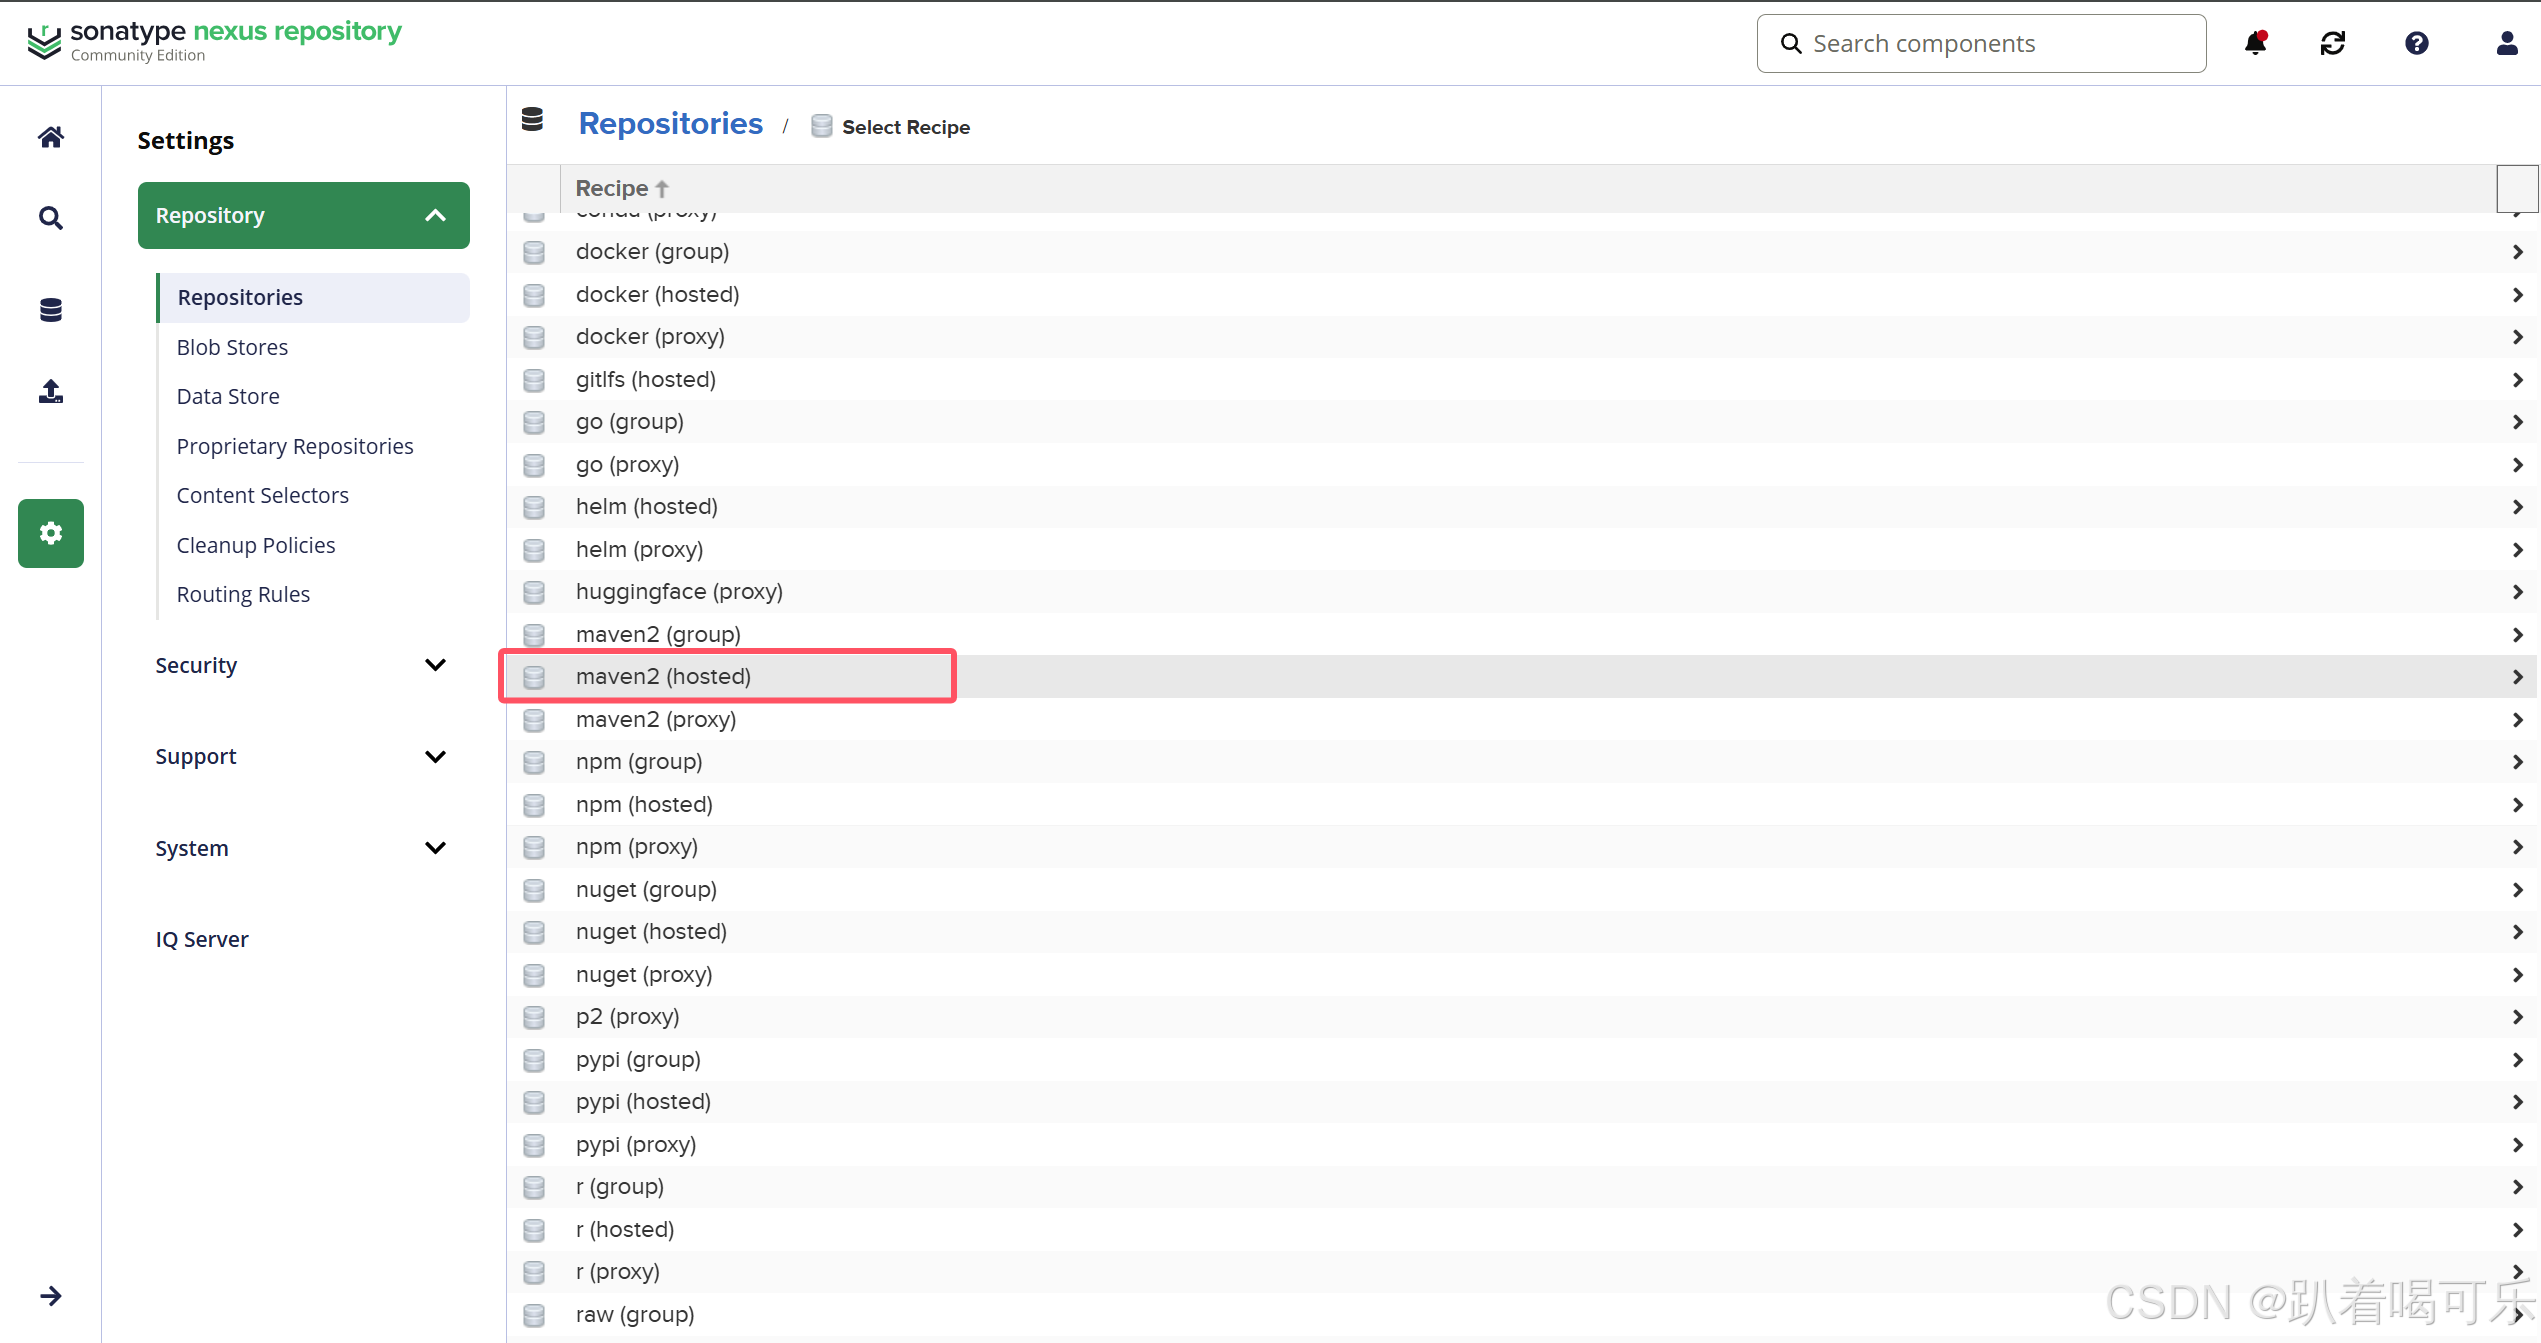The height and width of the screenshot is (1343, 2541).
Task: Click the docker (group) row icon
Action: click(x=534, y=252)
